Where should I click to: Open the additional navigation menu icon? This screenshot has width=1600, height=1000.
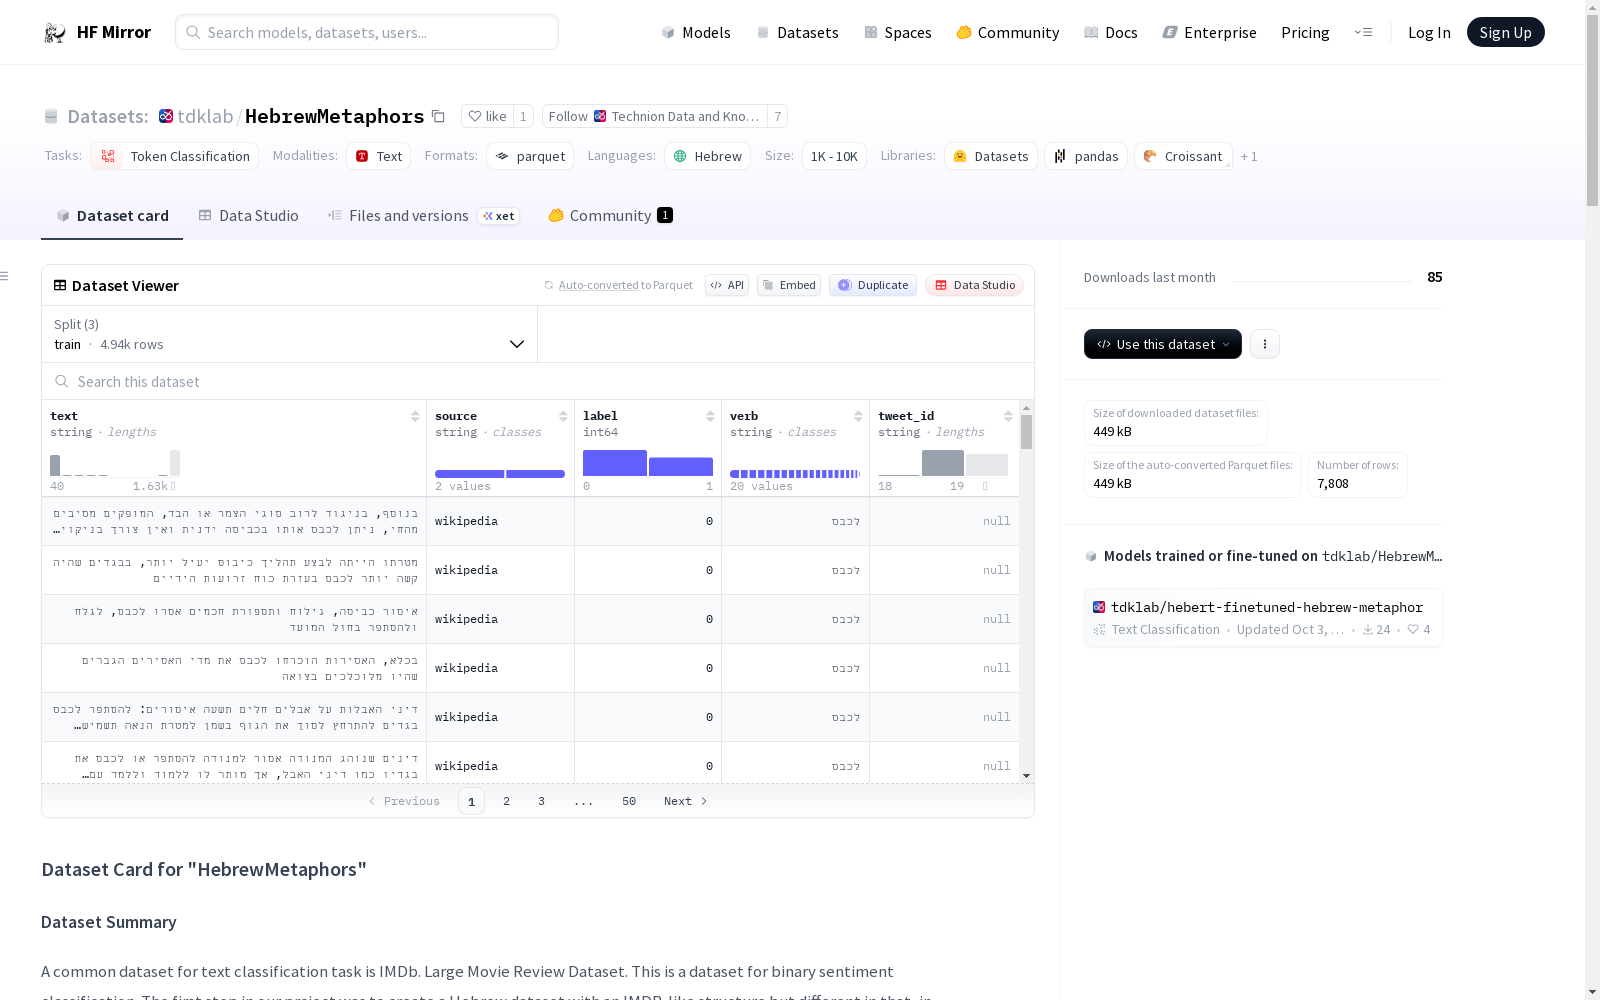(x=1363, y=32)
